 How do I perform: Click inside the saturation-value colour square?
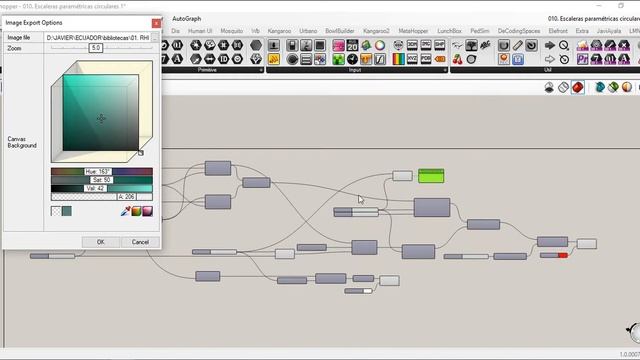pos(101,113)
